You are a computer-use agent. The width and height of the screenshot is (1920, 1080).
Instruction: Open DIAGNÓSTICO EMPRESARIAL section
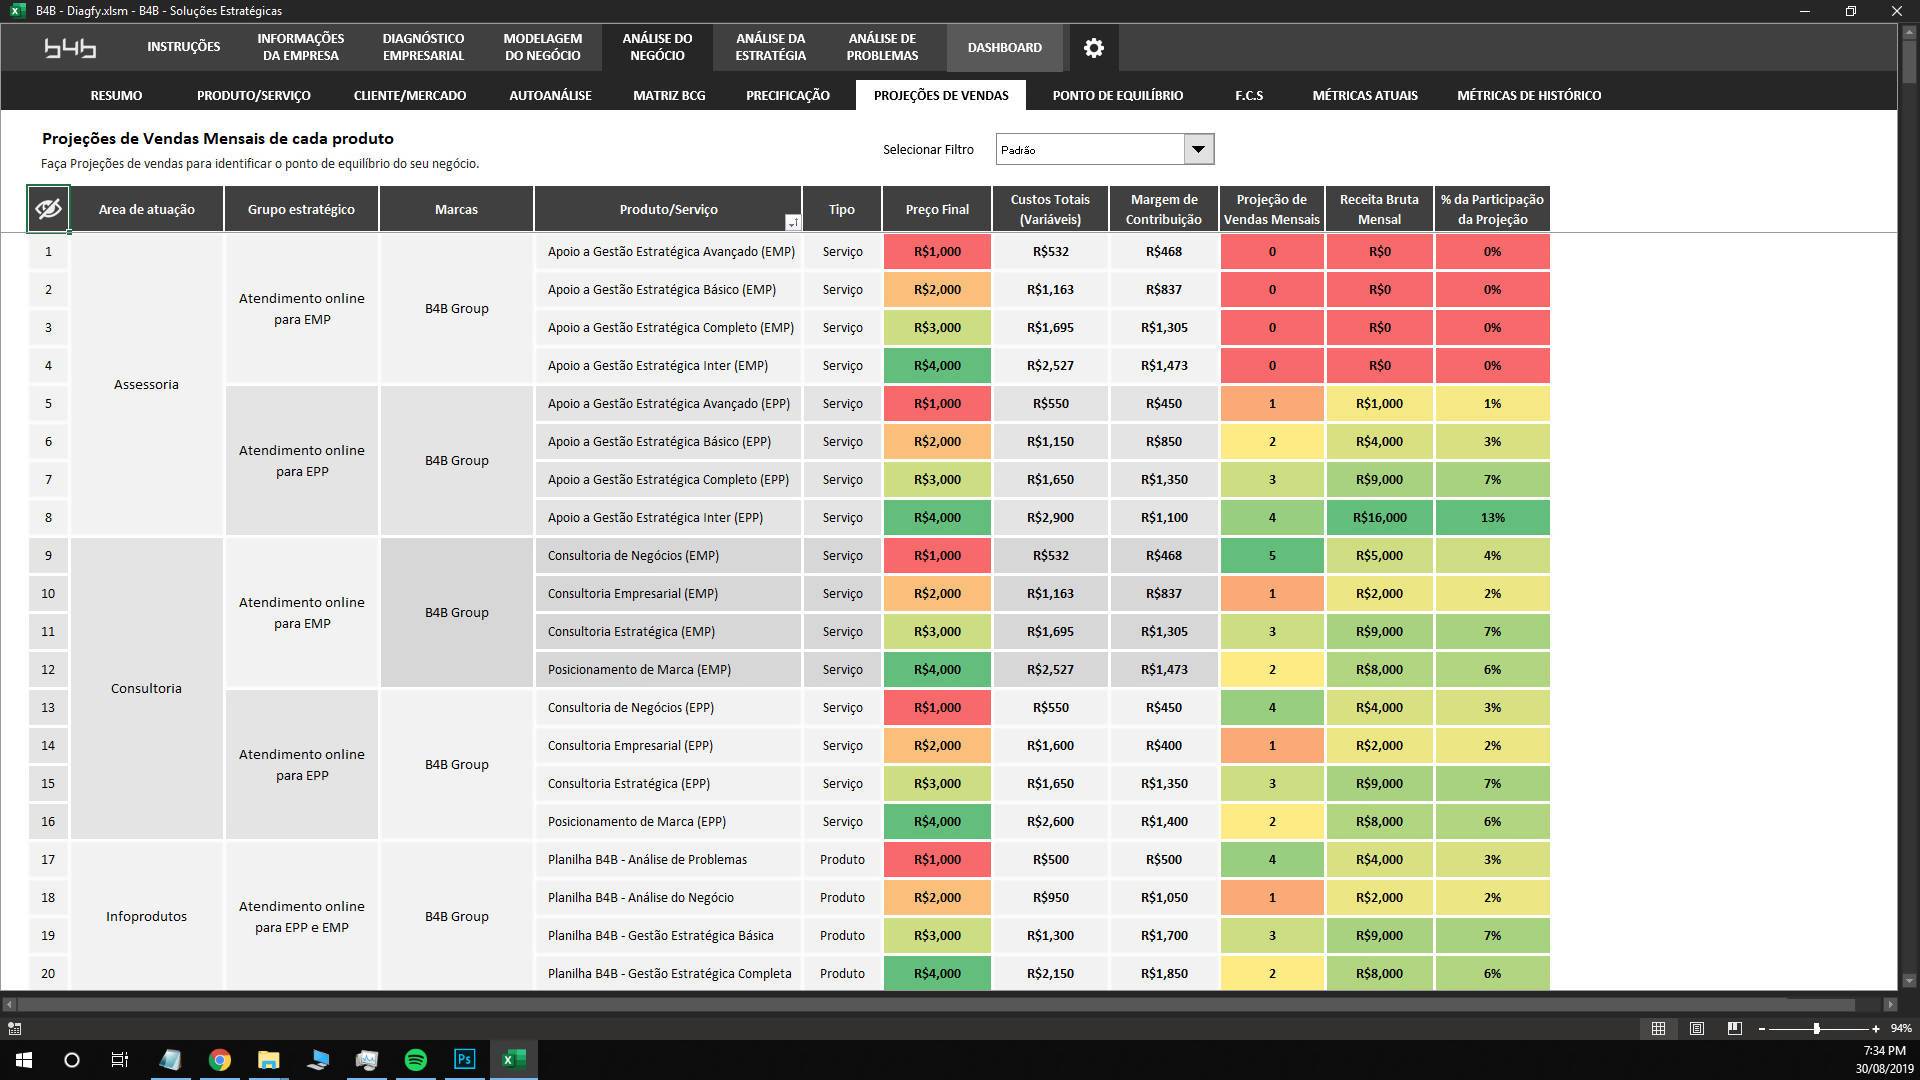click(x=423, y=47)
